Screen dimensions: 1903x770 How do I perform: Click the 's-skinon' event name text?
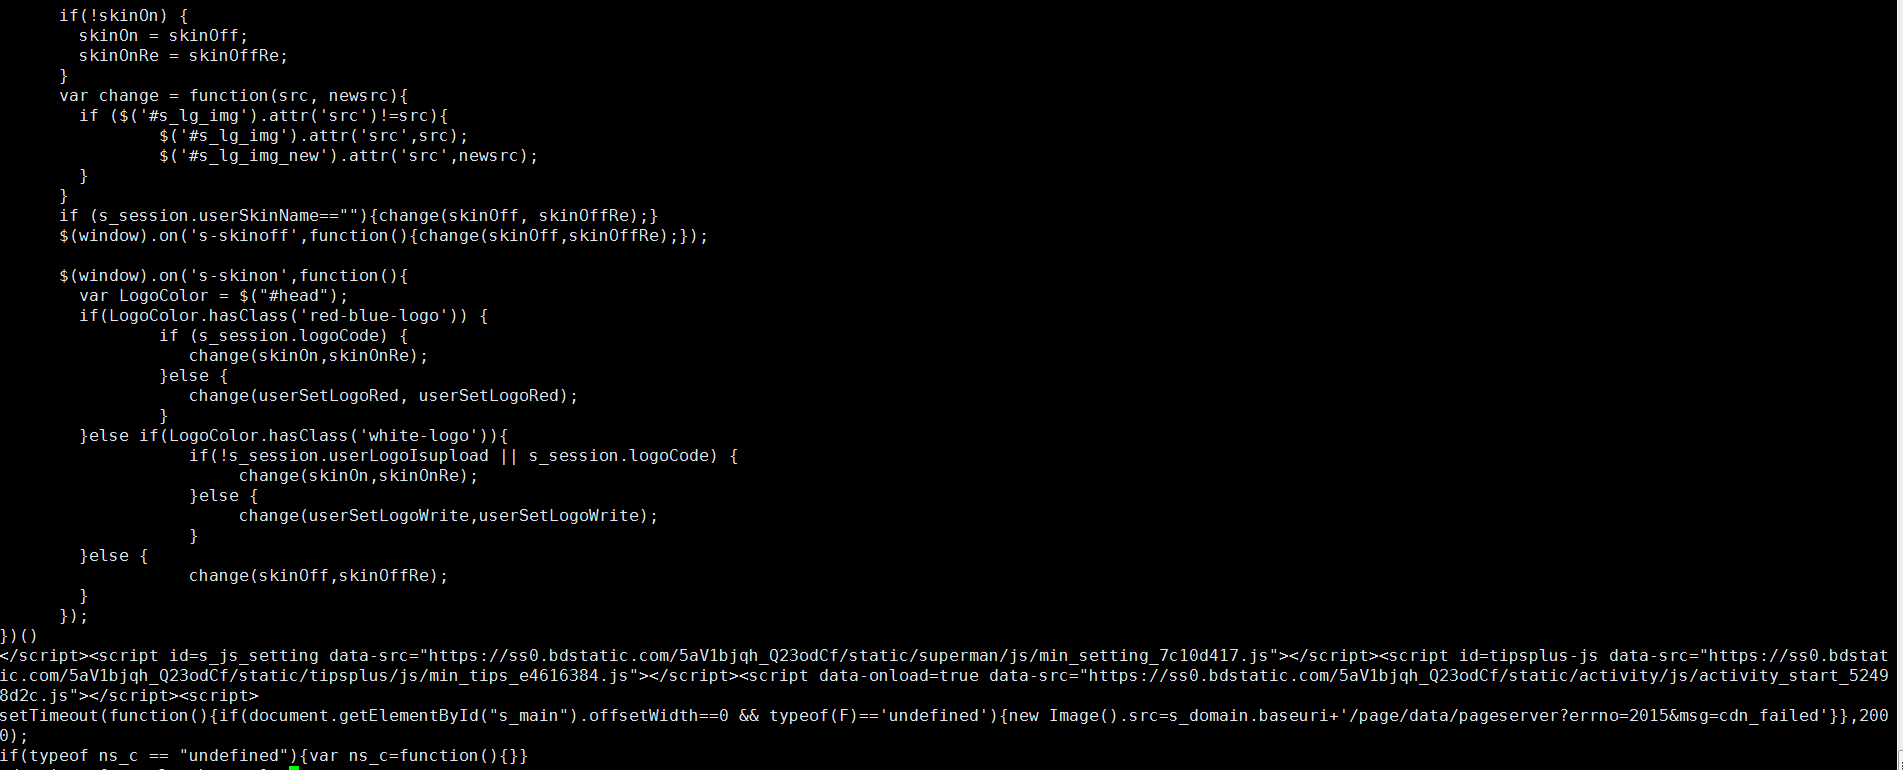239,276
